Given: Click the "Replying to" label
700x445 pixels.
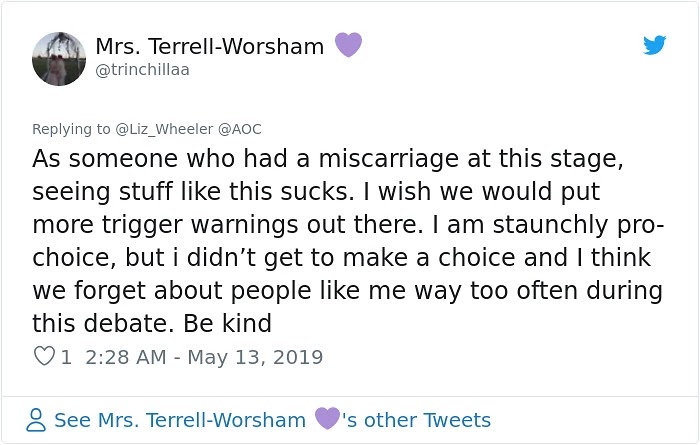Looking at the screenshot, I should click(x=68, y=129).
